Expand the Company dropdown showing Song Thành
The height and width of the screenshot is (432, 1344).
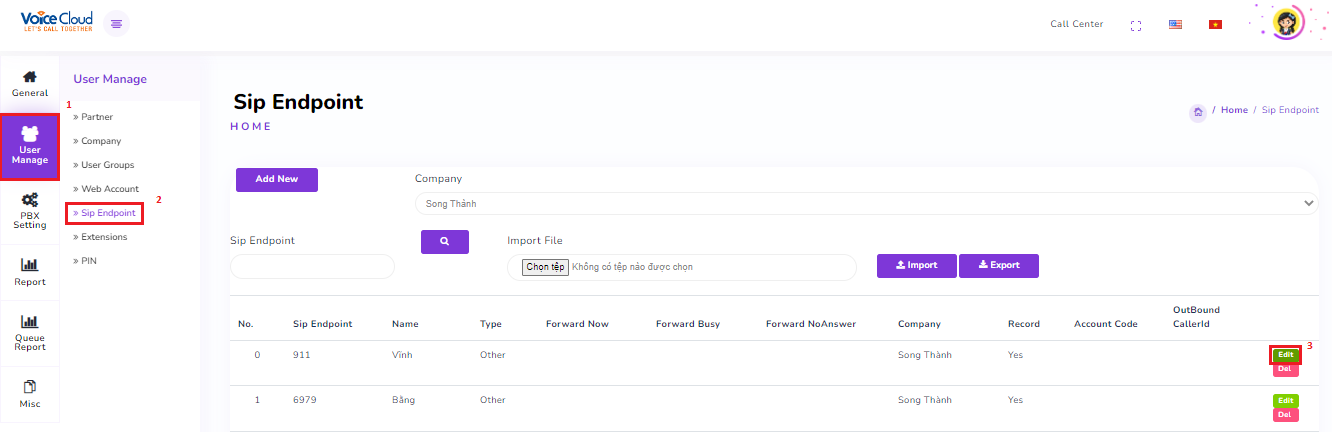tap(866, 204)
